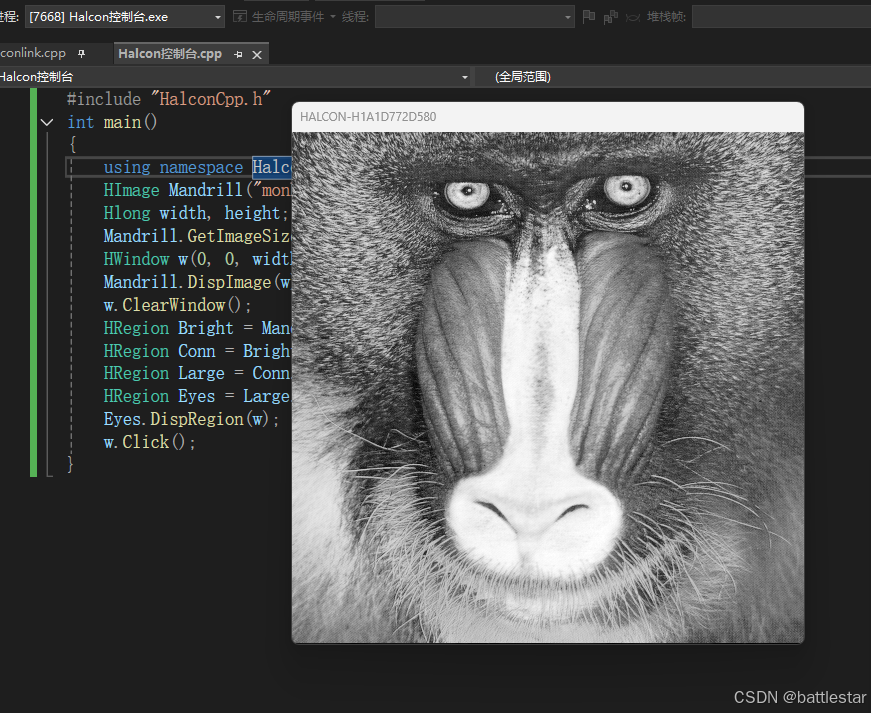Click the 'w.Click();' code line
871x713 pixels.
click(149, 442)
